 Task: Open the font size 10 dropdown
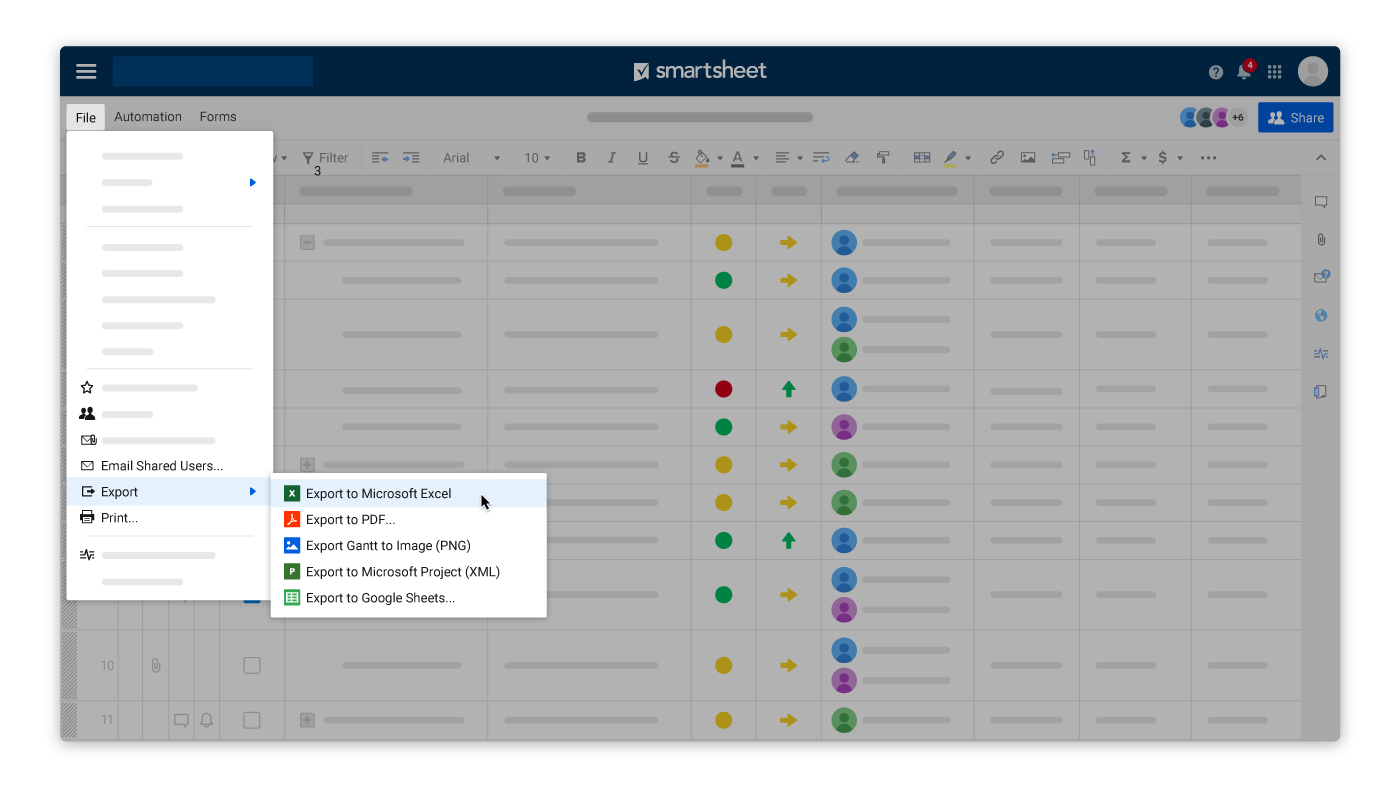[x=538, y=158]
